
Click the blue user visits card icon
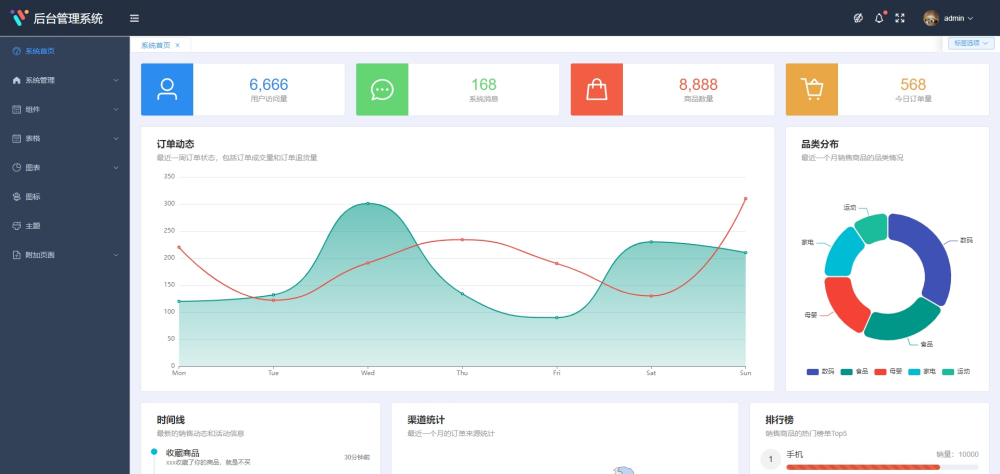pyautogui.click(x=167, y=90)
